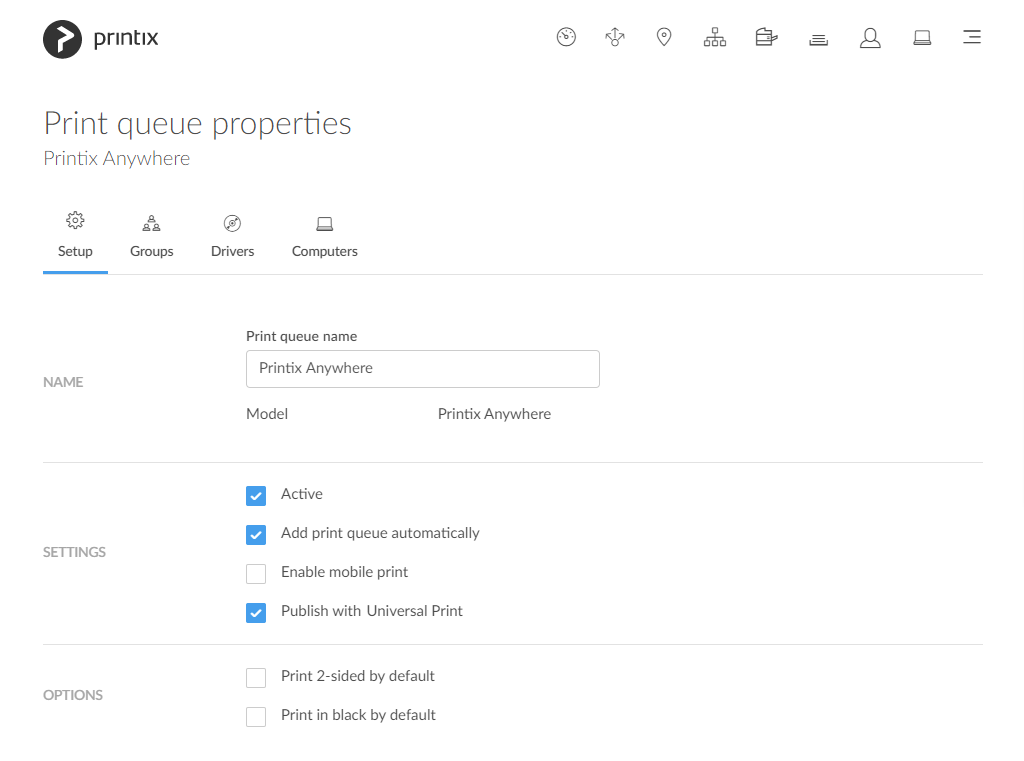The image size is (1024, 761).
Task: Click the printix wordmark text
Action: (x=126, y=39)
